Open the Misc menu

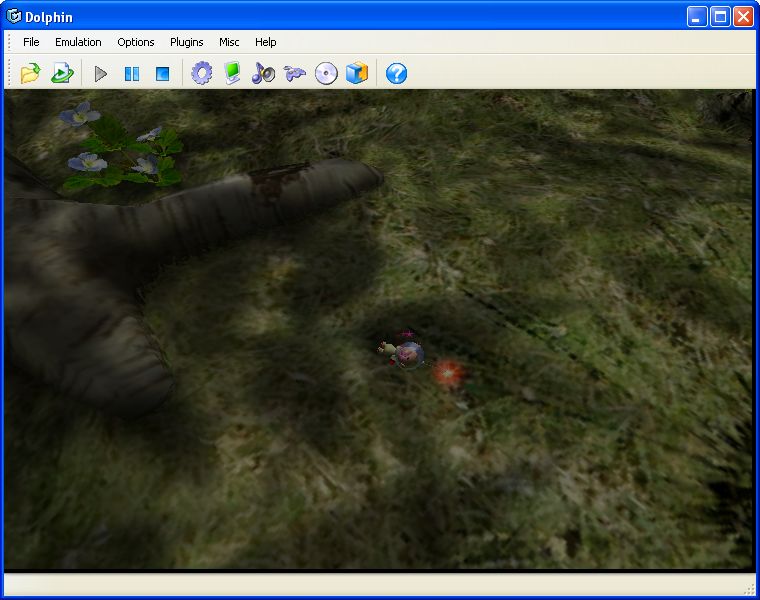(x=229, y=42)
